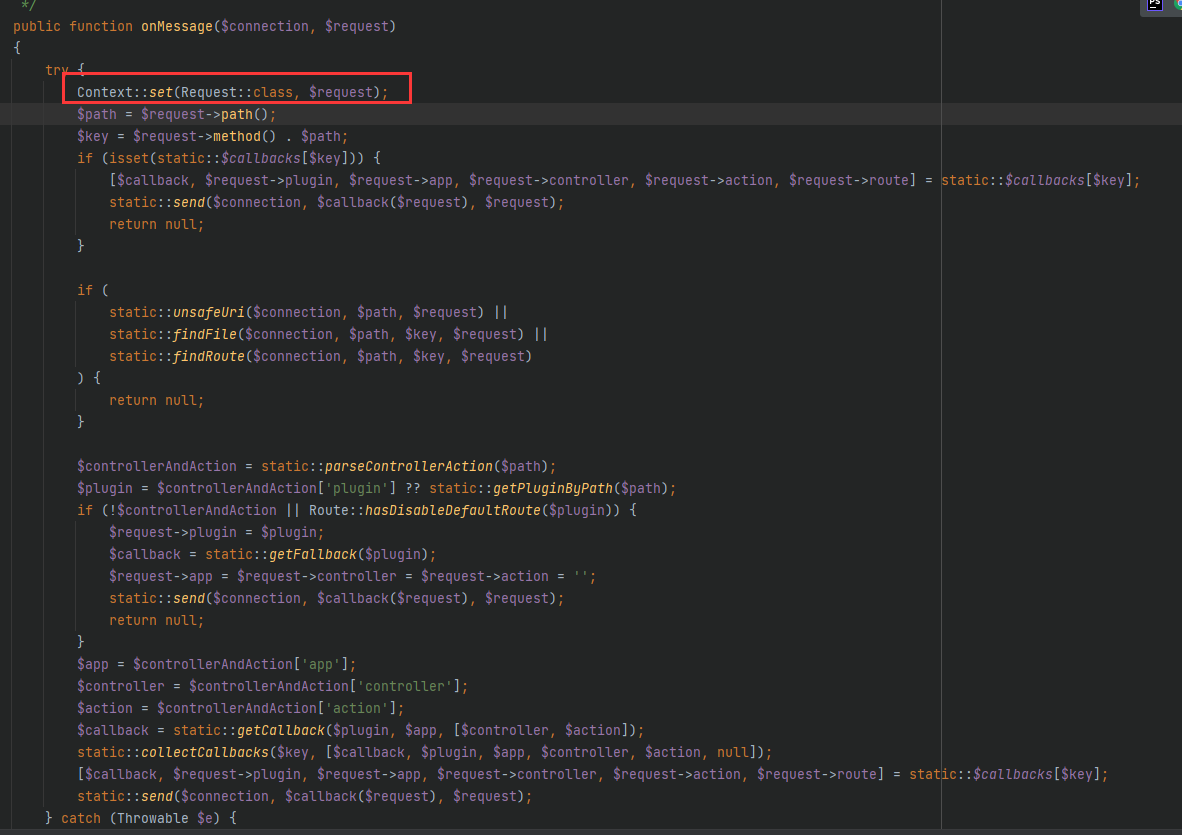Click the Throwable type name
The height and width of the screenshot is (835, 1182).
pos(153,818)
